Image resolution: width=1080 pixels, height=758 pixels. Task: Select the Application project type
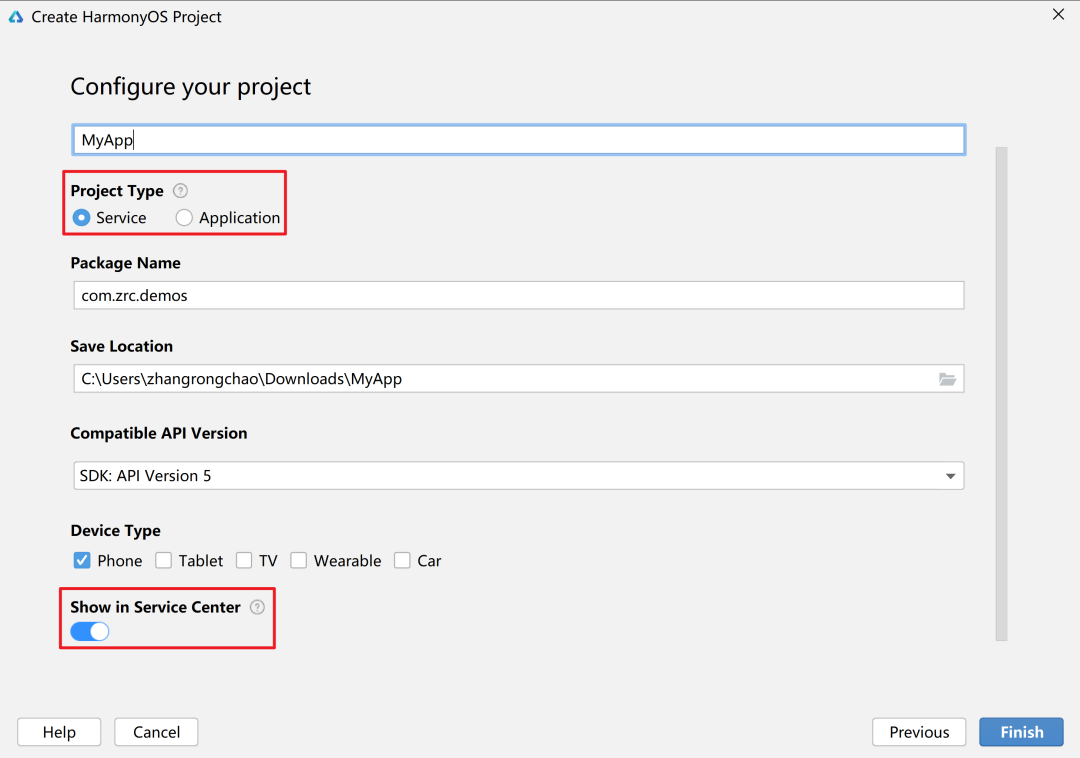[184, 218]
